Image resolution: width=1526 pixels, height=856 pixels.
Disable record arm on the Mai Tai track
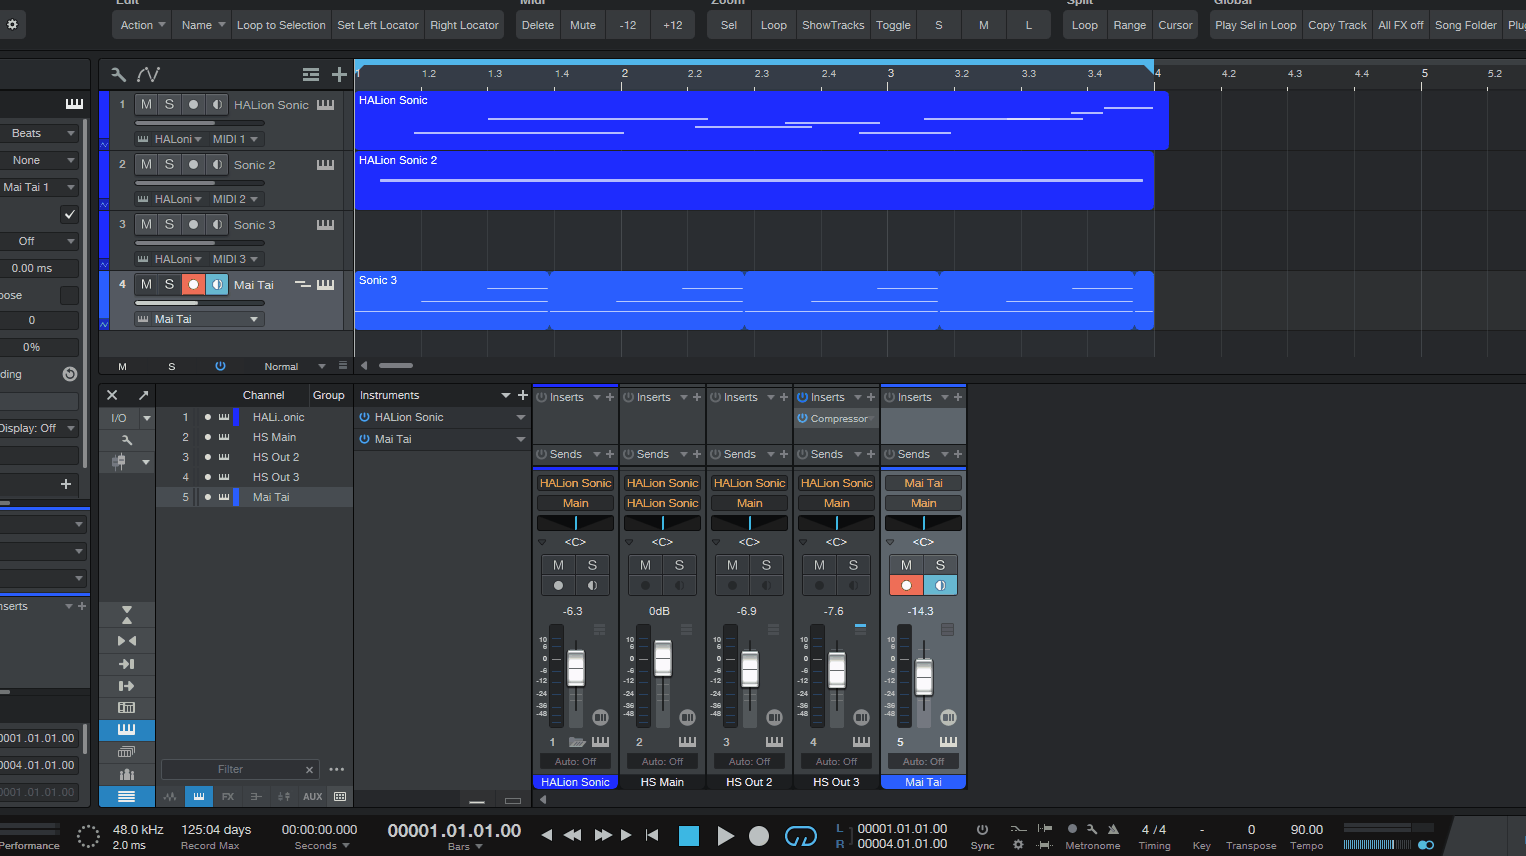tap(192, 284)
